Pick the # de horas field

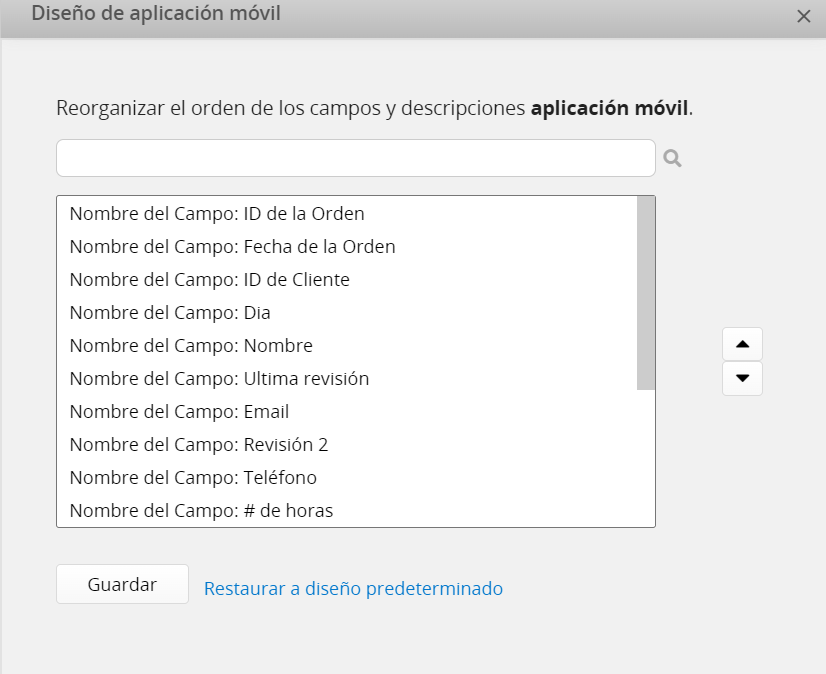click(x=201, y=510)
